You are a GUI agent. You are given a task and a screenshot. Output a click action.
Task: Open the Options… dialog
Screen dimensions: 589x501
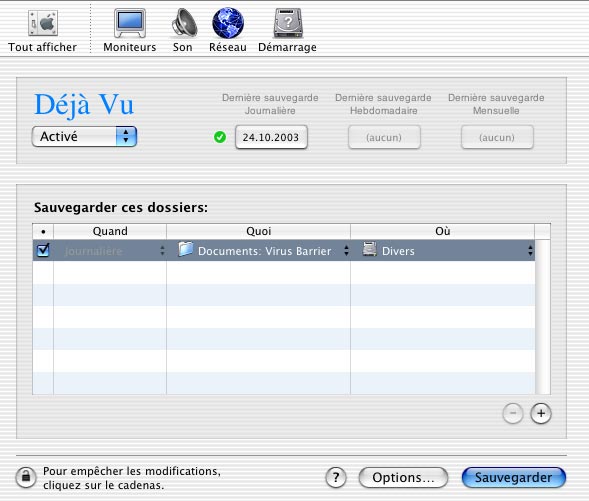pyautogui.click(x=403, y=478)
